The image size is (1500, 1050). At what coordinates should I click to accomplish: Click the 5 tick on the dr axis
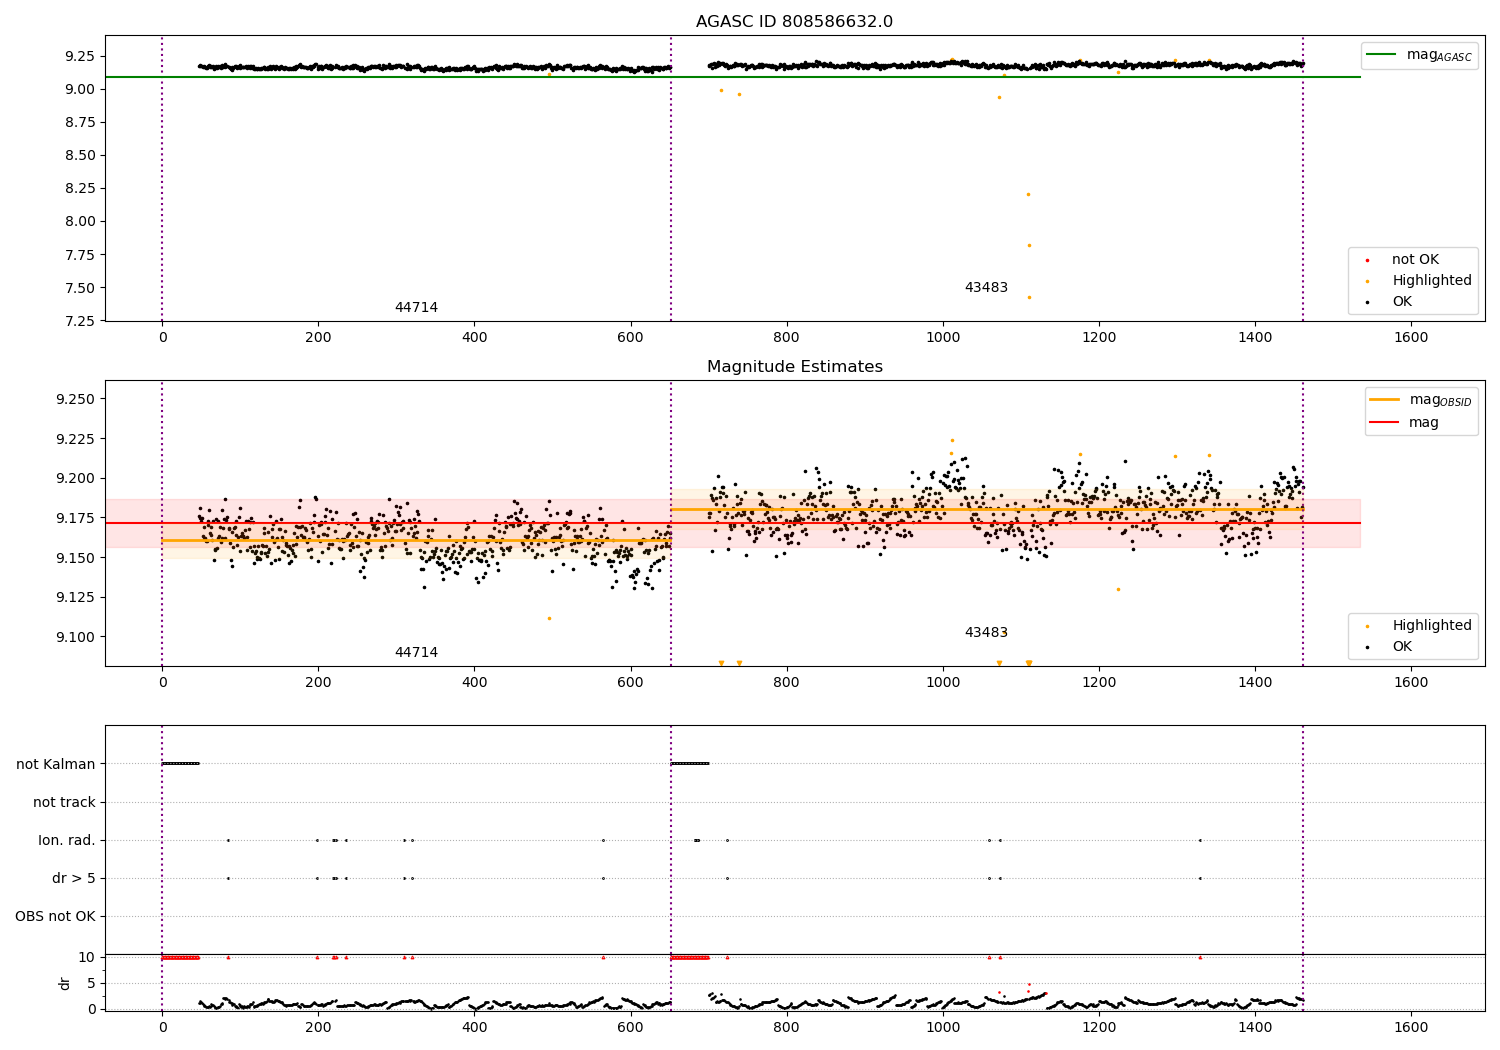coord(91,983)
